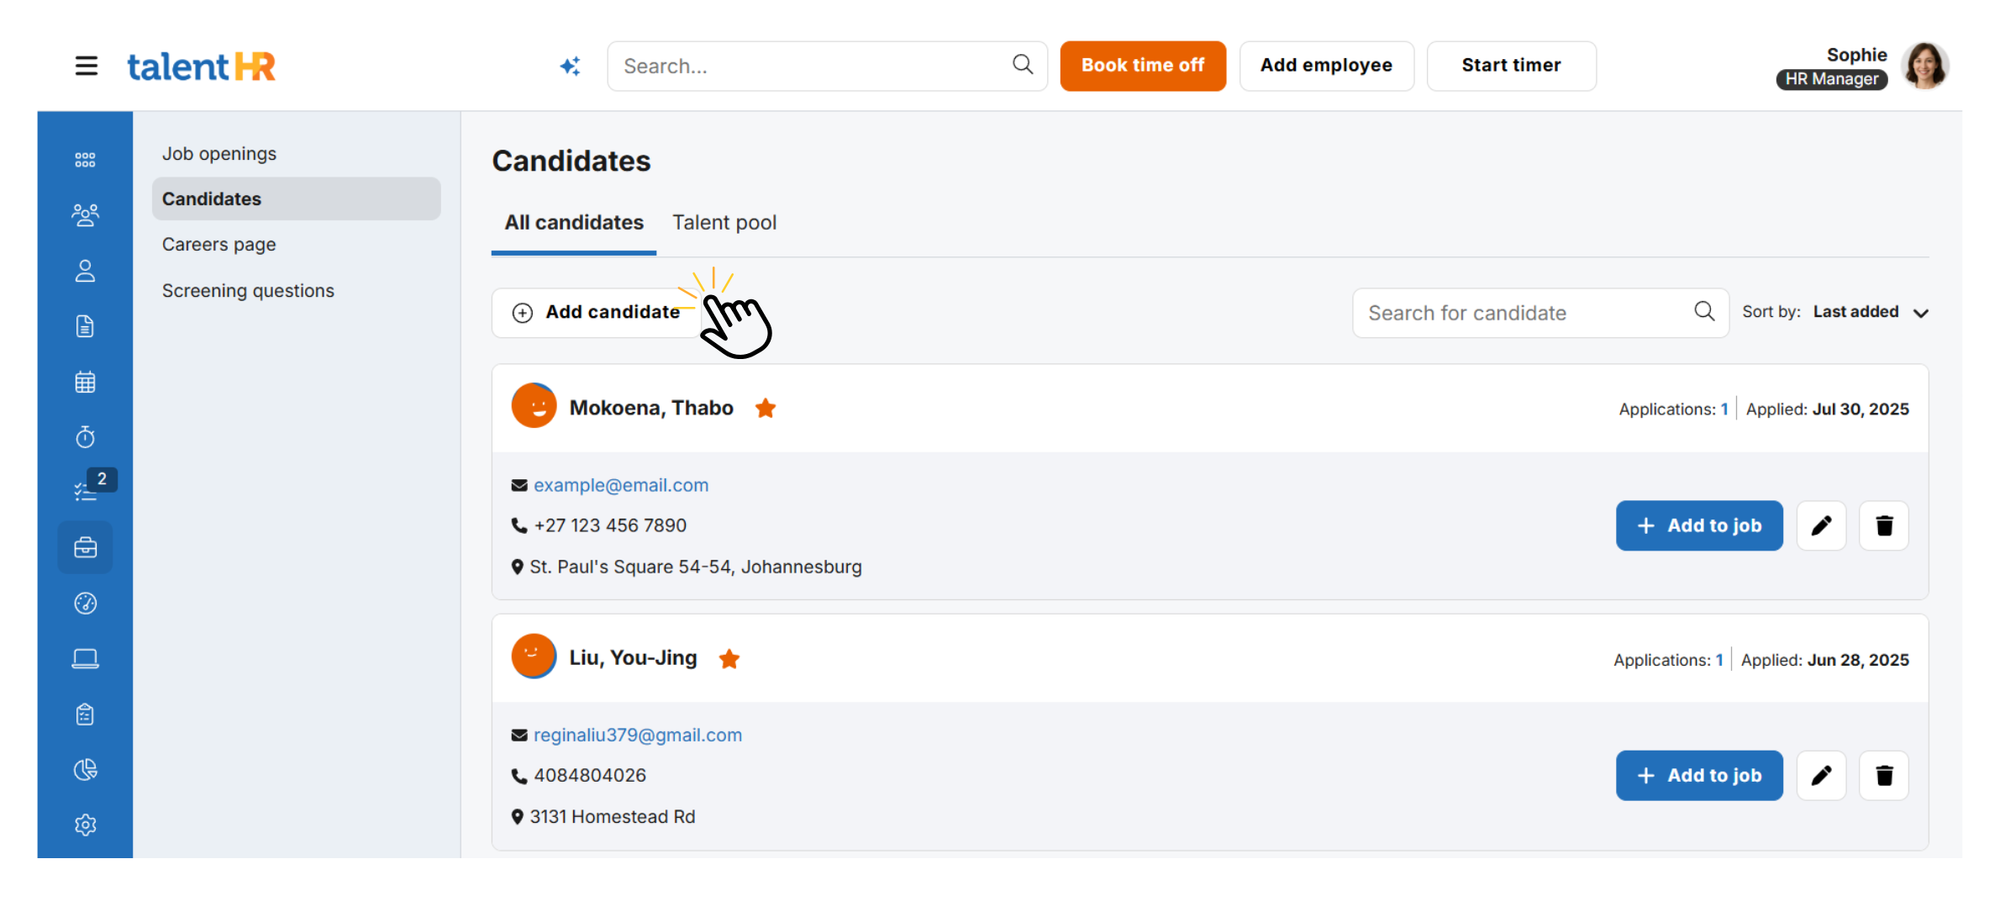Open Sophie's profile menu avatar

(x=1925, y=66)
